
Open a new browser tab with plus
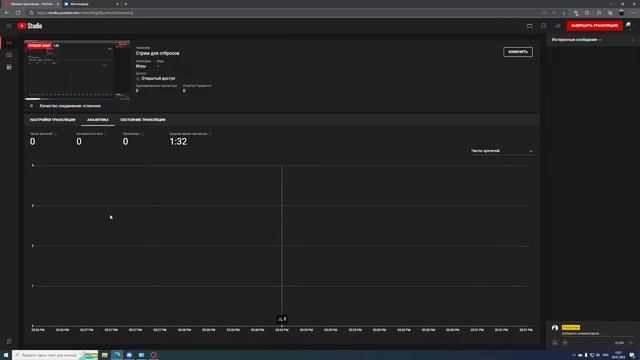click(126, 4)
